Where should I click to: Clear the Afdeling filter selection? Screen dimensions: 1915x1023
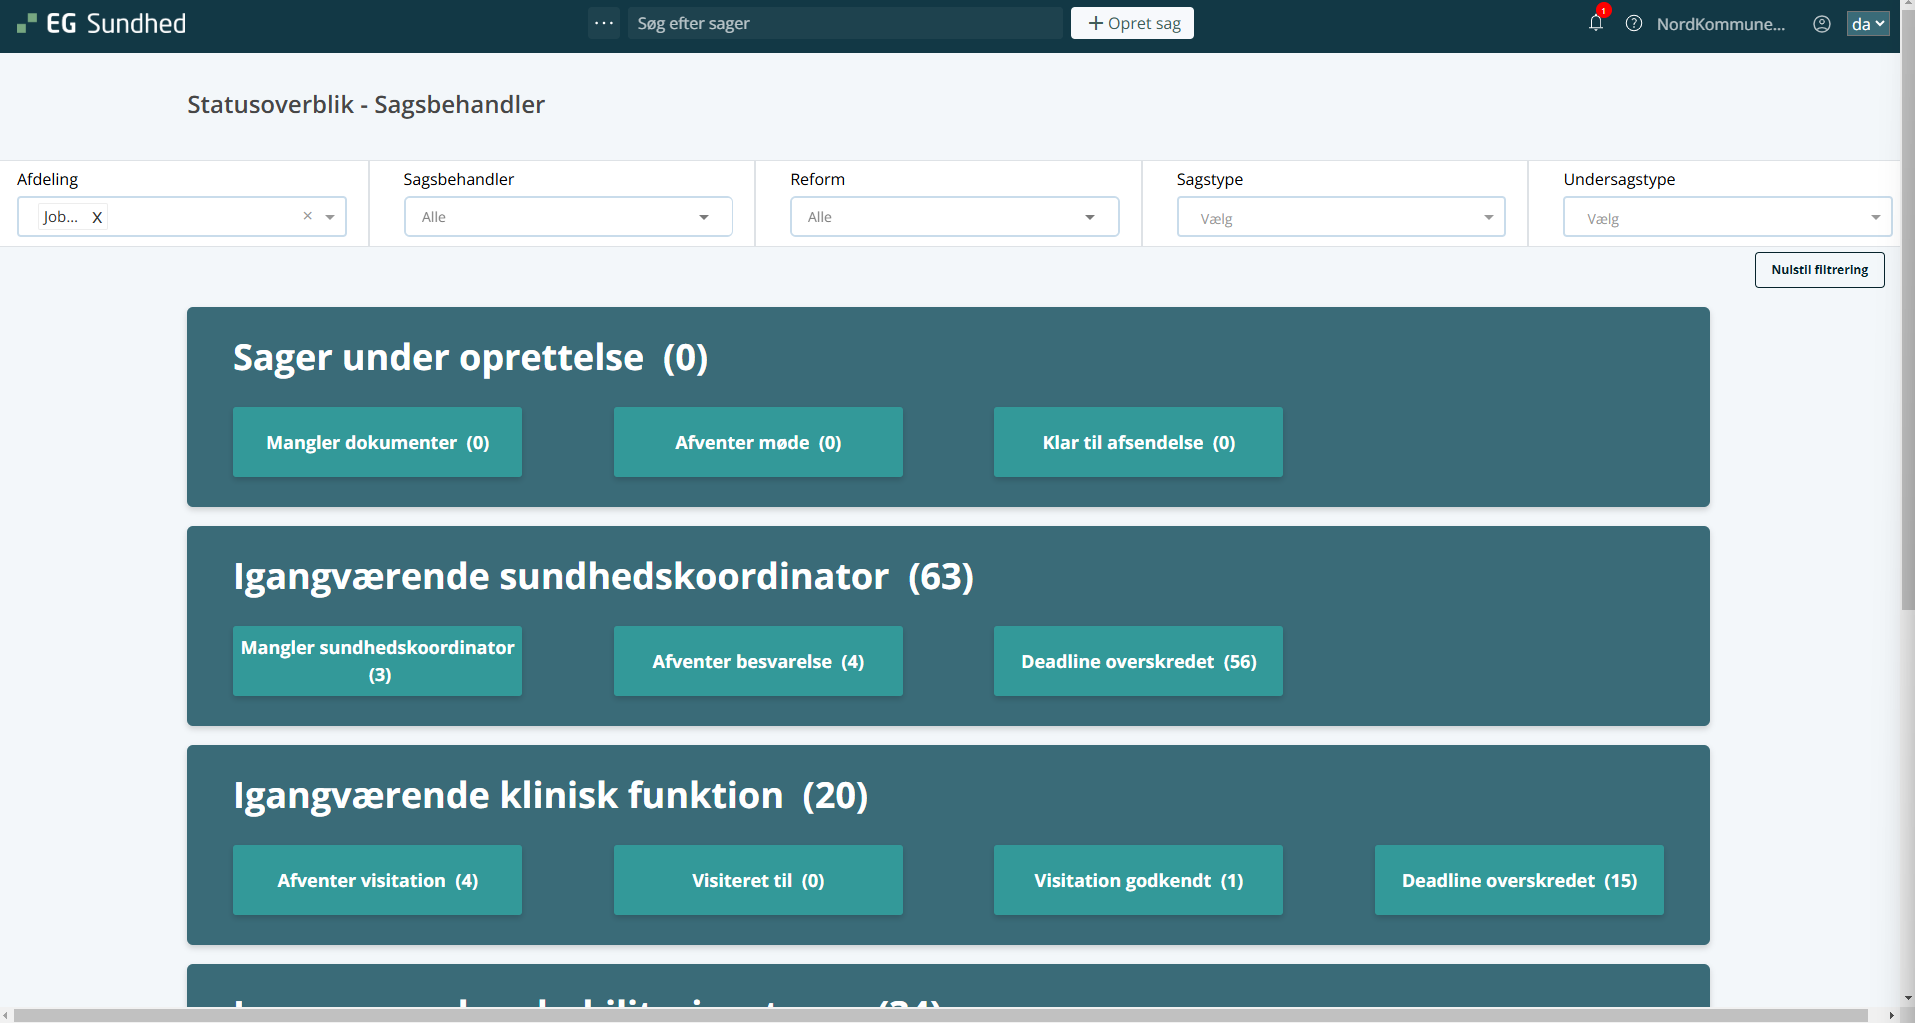point(308,216)
